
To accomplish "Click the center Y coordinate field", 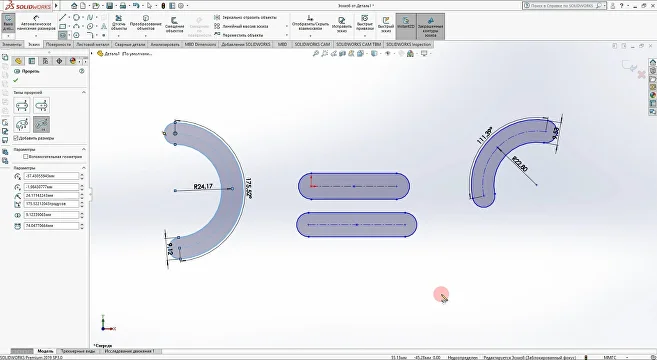I will [x=51, y=187].
